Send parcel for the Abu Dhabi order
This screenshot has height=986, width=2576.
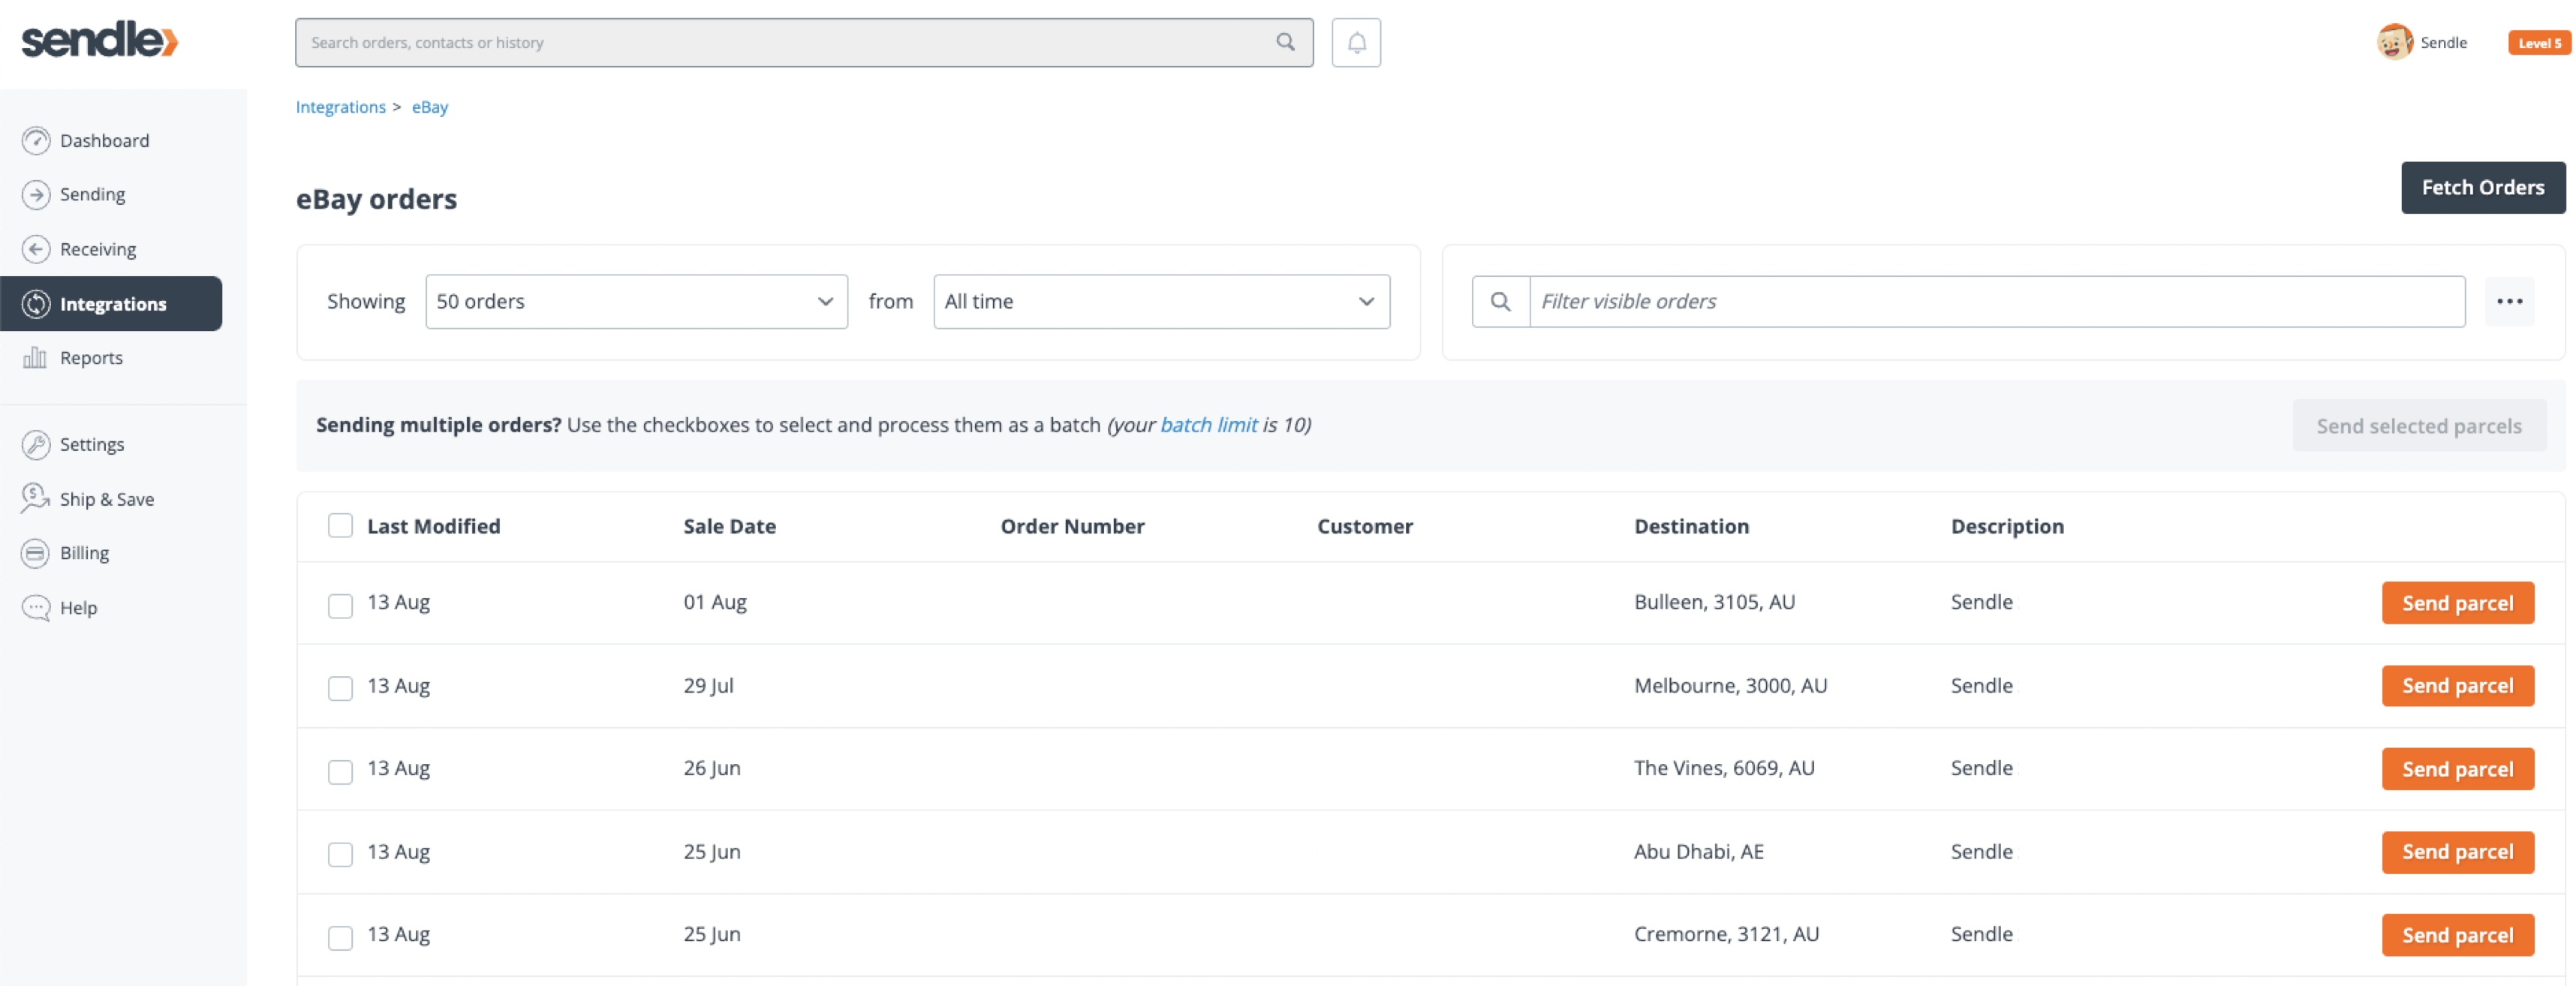tap(2457, 852)
